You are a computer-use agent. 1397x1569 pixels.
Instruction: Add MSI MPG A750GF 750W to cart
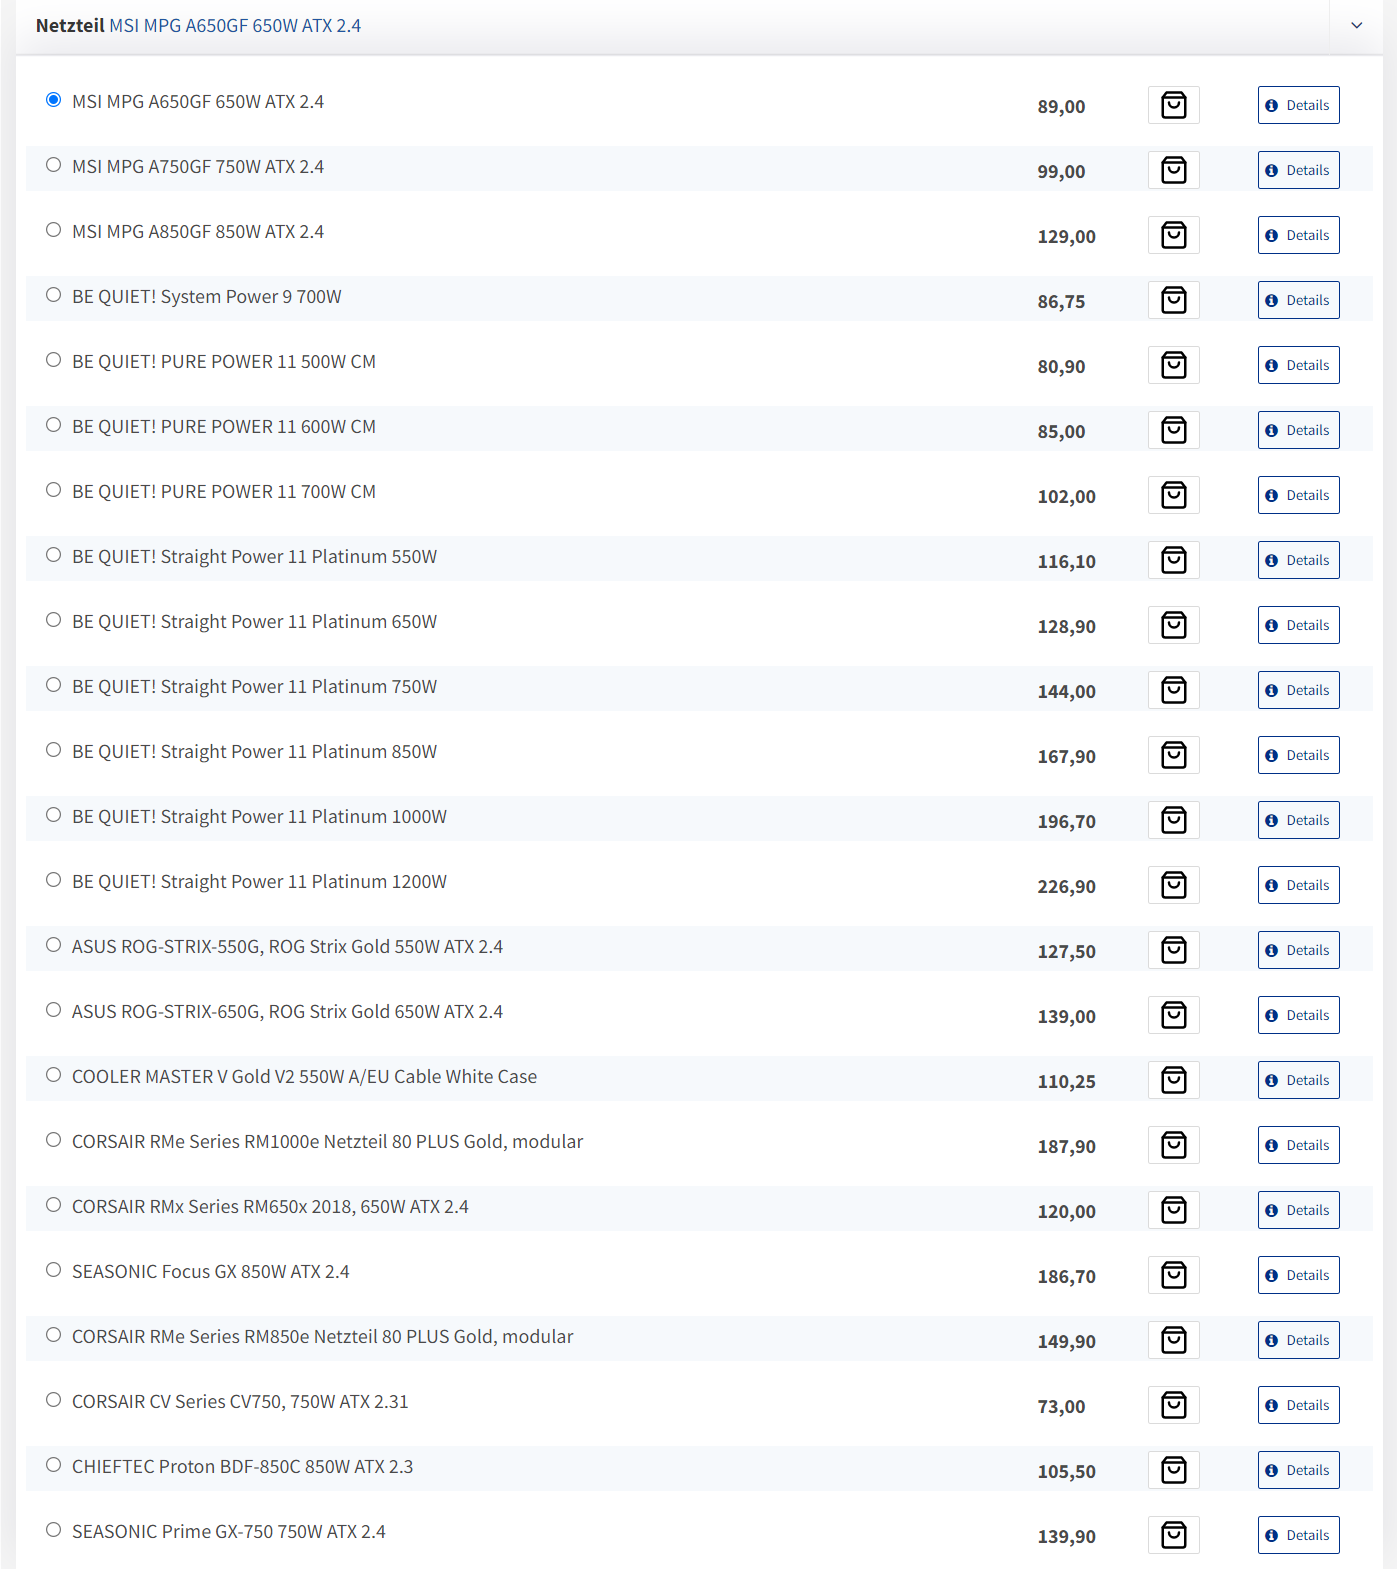(x=1173, y=170)
